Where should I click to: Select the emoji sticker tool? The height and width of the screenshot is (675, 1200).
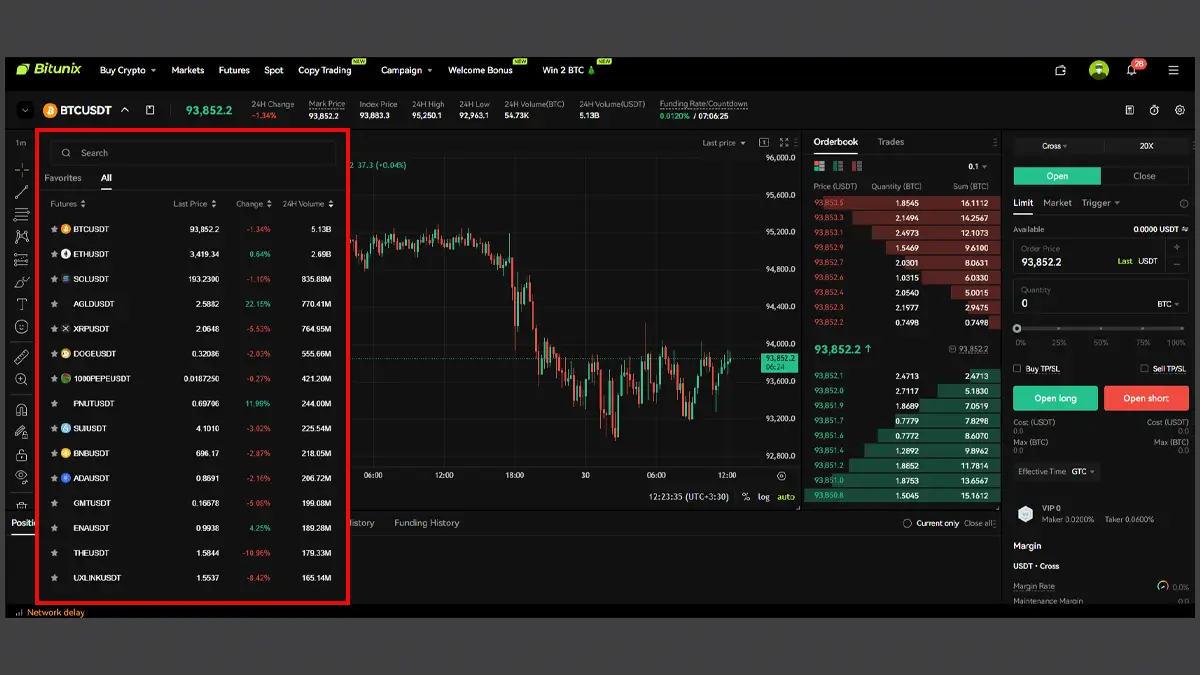click(x=21, y=327)
